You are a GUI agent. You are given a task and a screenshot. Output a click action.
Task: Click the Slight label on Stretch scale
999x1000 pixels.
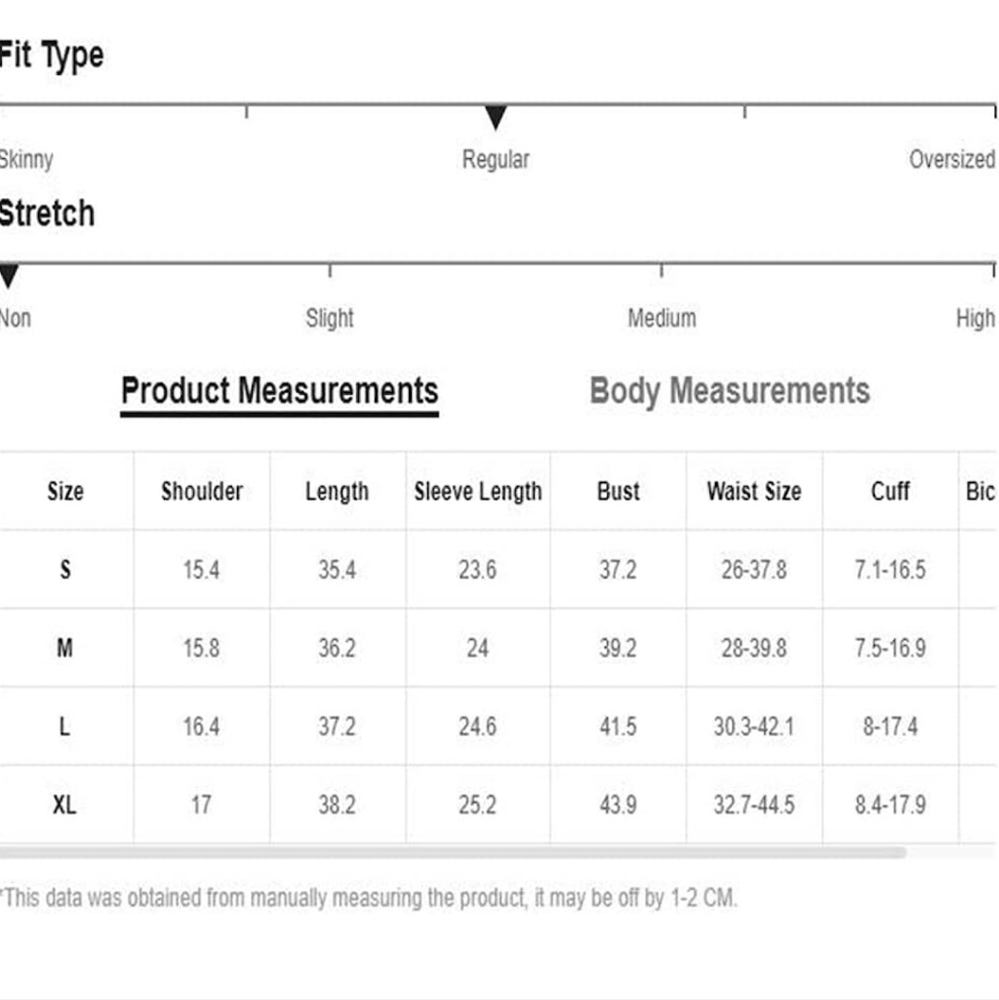pos(329,318)
